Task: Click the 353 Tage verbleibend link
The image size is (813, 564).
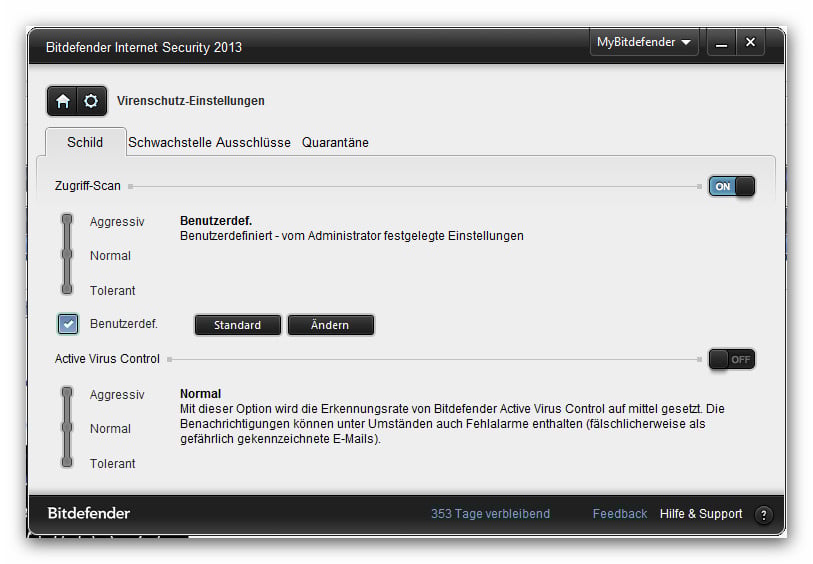Action: coord(490,514)
